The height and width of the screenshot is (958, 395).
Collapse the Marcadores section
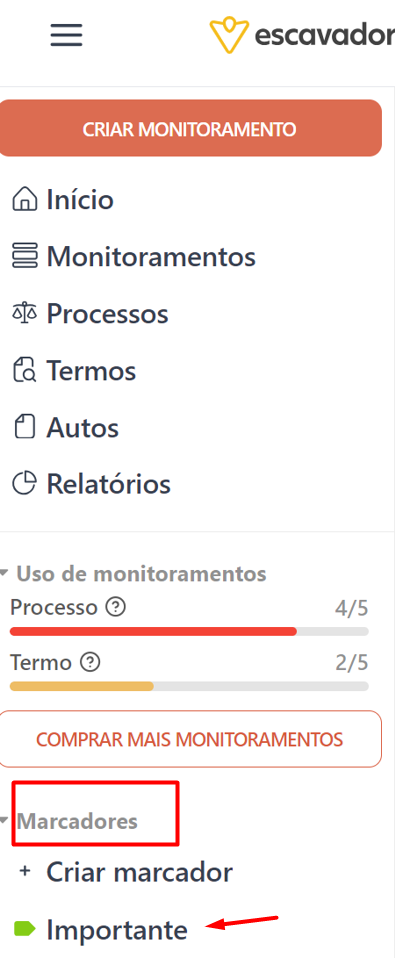(x=5, y=820)
